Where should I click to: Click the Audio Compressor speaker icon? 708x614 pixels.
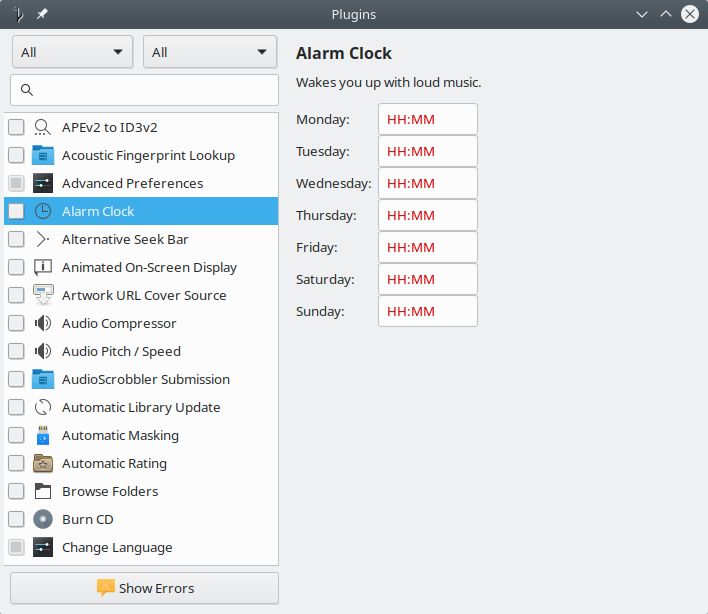tap(43, 323)
